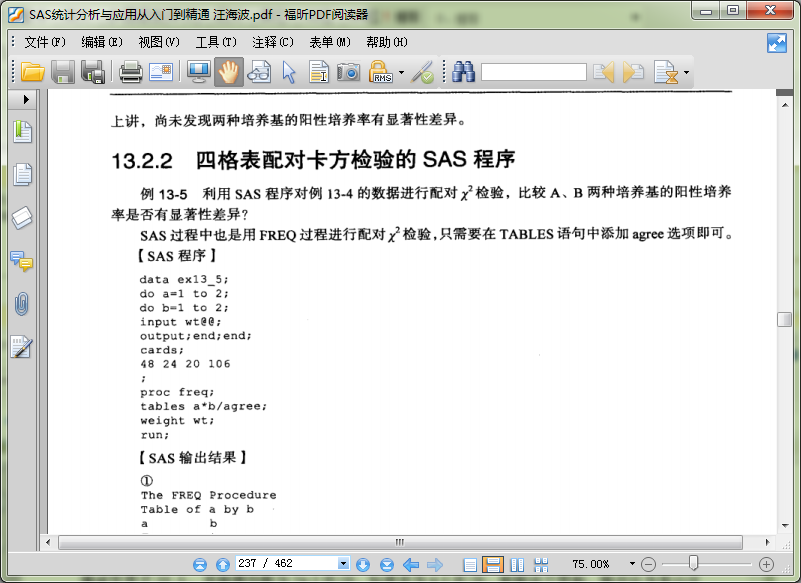
Task: Switch to continuous facing layout
Action: pyautogui.click(x=541, y=564)
